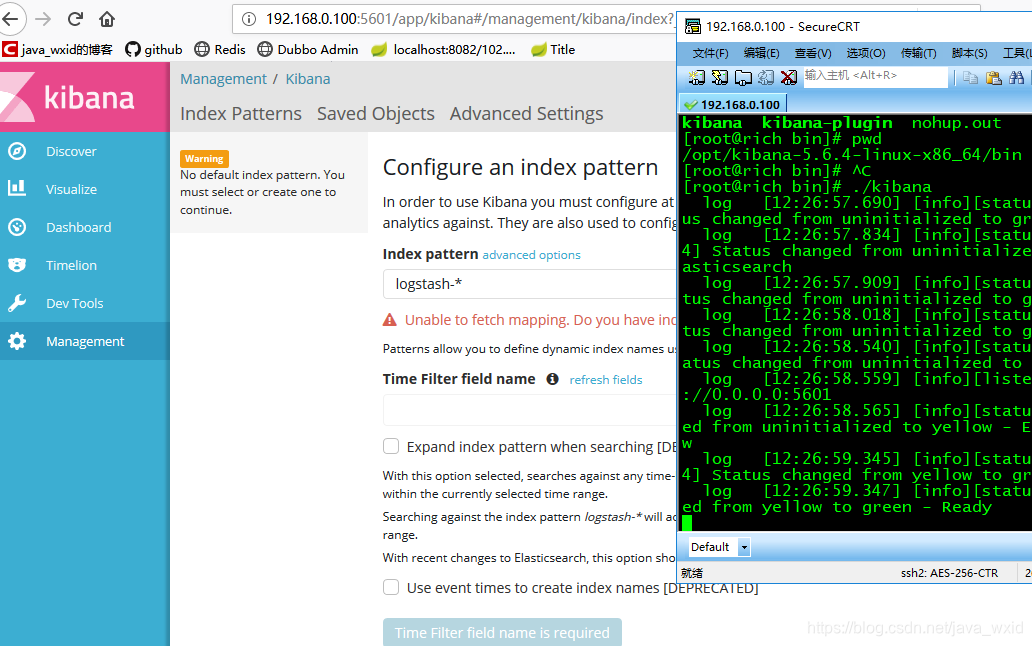Click SecureCRT Quick Connect lightning icon
1032x646 pixels.
tap(719, 78)
